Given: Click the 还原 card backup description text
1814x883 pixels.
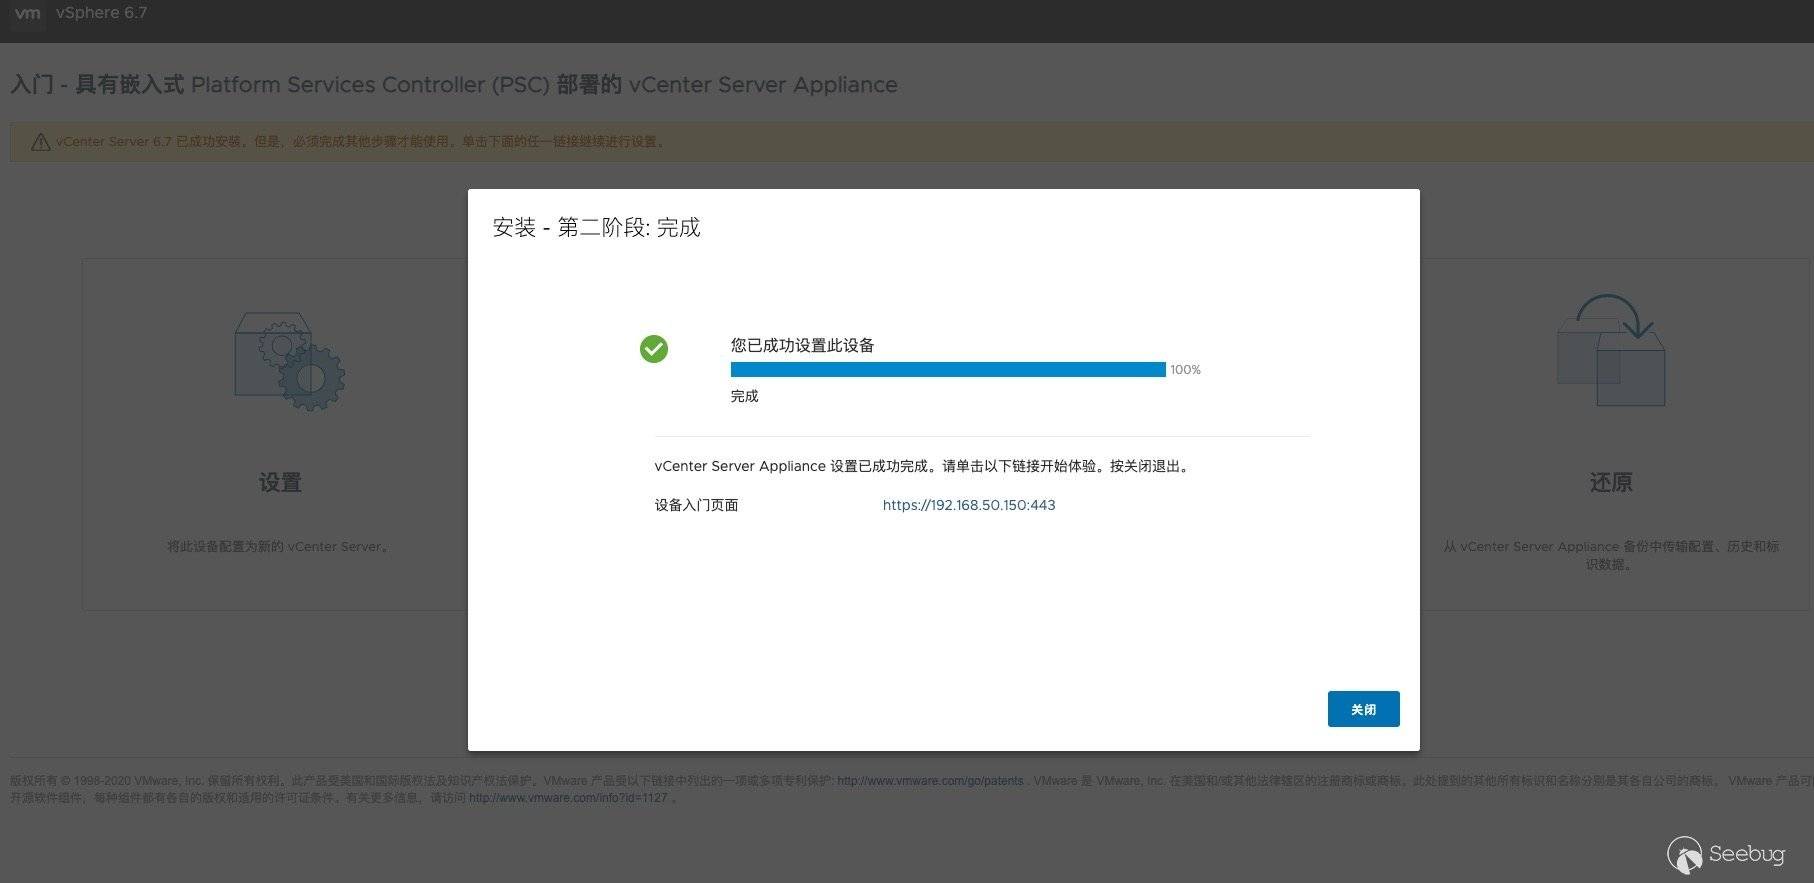Looking at the screenshot, I should tap(1611, 555).
